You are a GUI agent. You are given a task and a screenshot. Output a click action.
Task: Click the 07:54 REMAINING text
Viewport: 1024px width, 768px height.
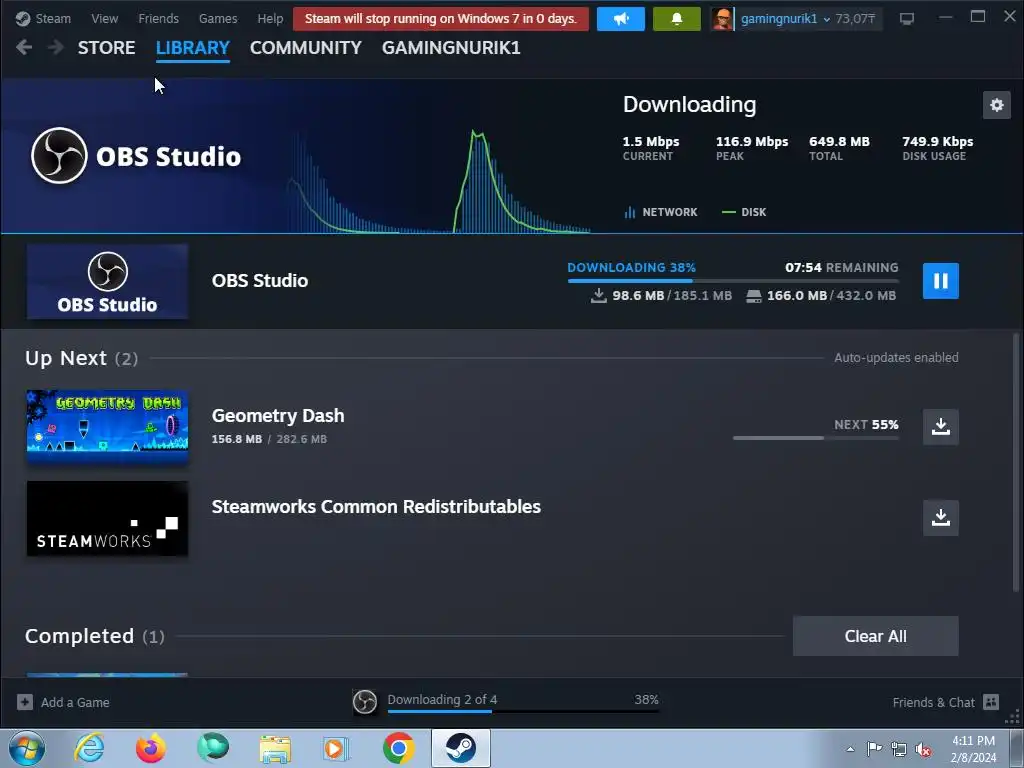842,268
